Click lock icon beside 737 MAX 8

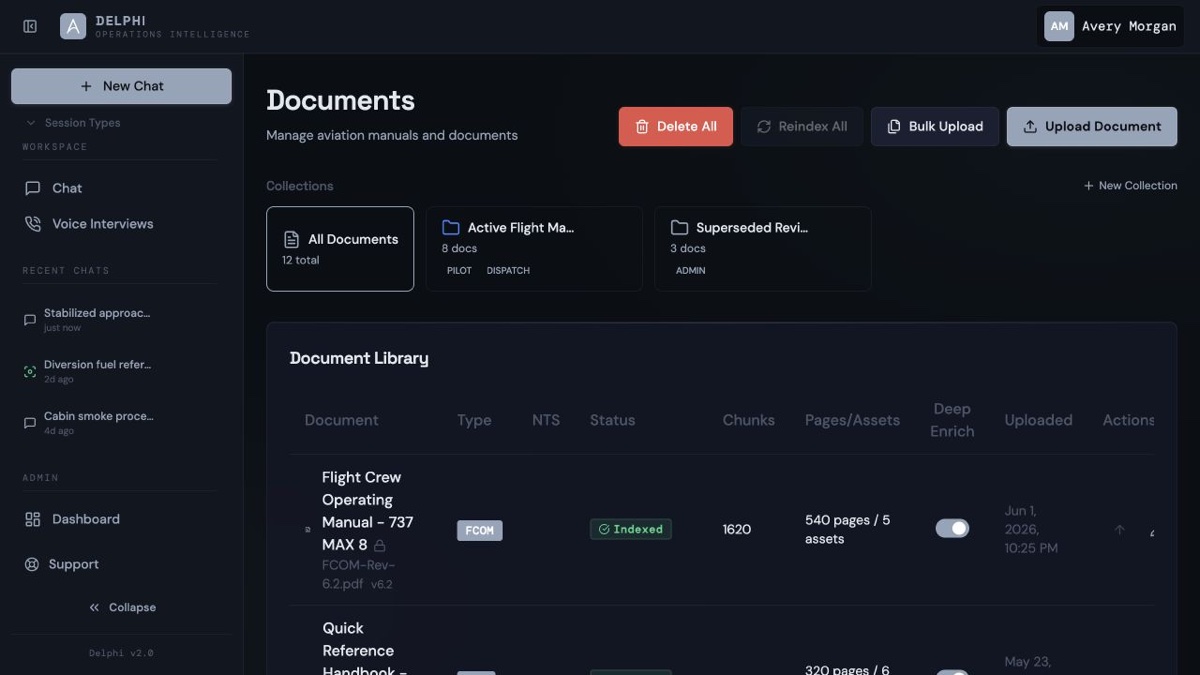pyautogui.click(x=380, y=546)
